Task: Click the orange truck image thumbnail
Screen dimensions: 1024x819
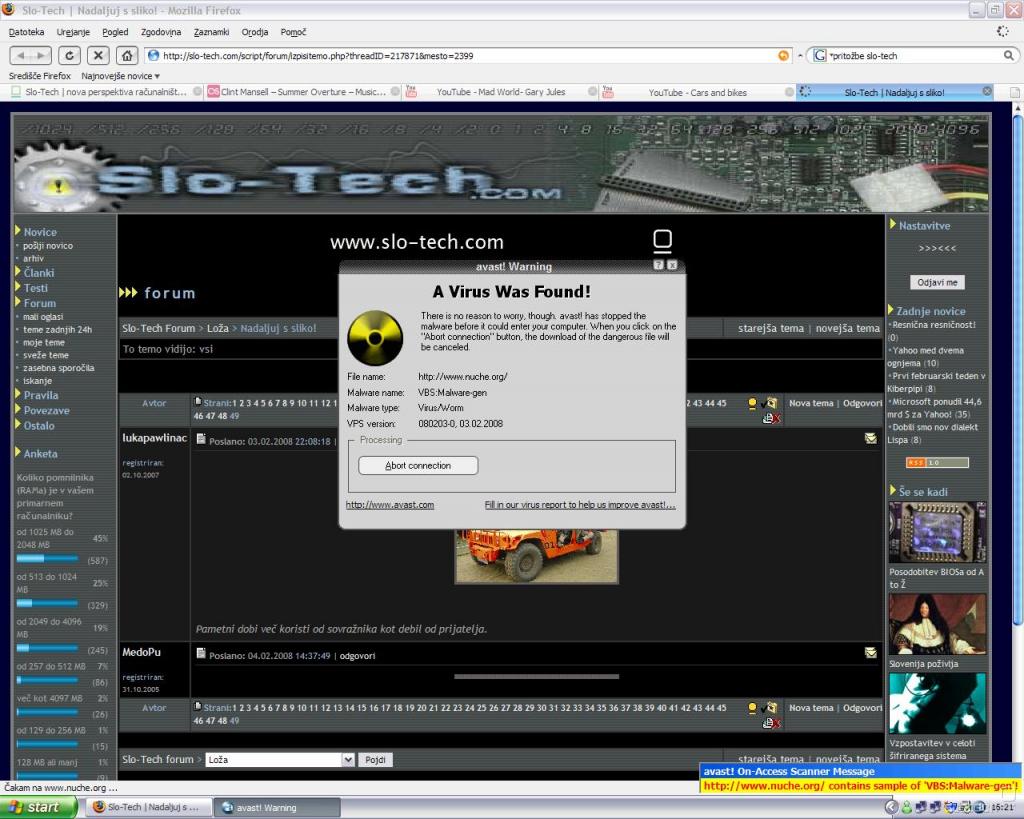Action: click(536, 556)
